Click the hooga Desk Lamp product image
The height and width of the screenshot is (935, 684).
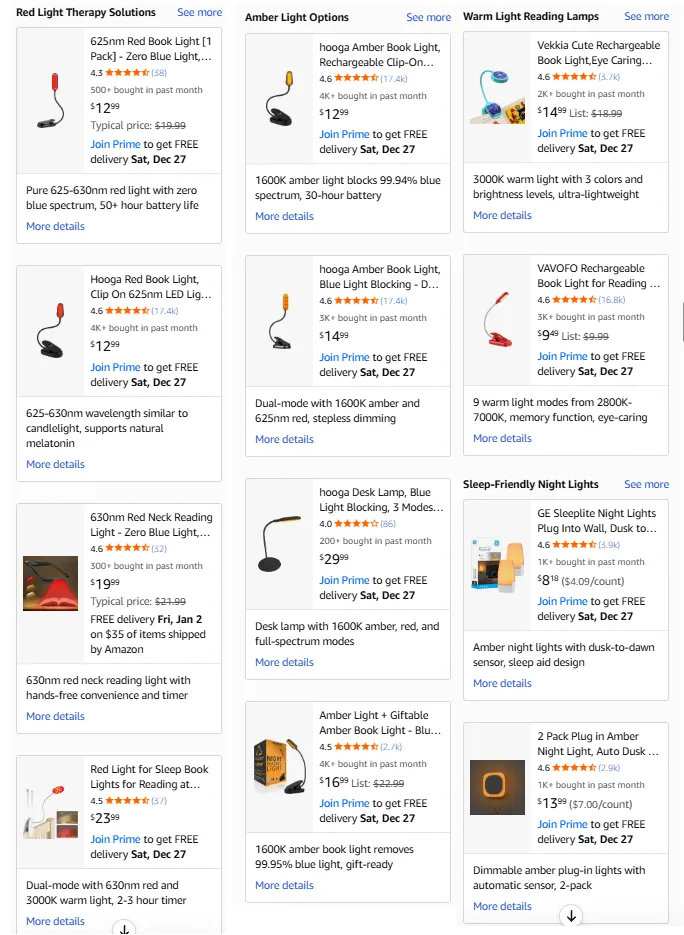point(278,543)
